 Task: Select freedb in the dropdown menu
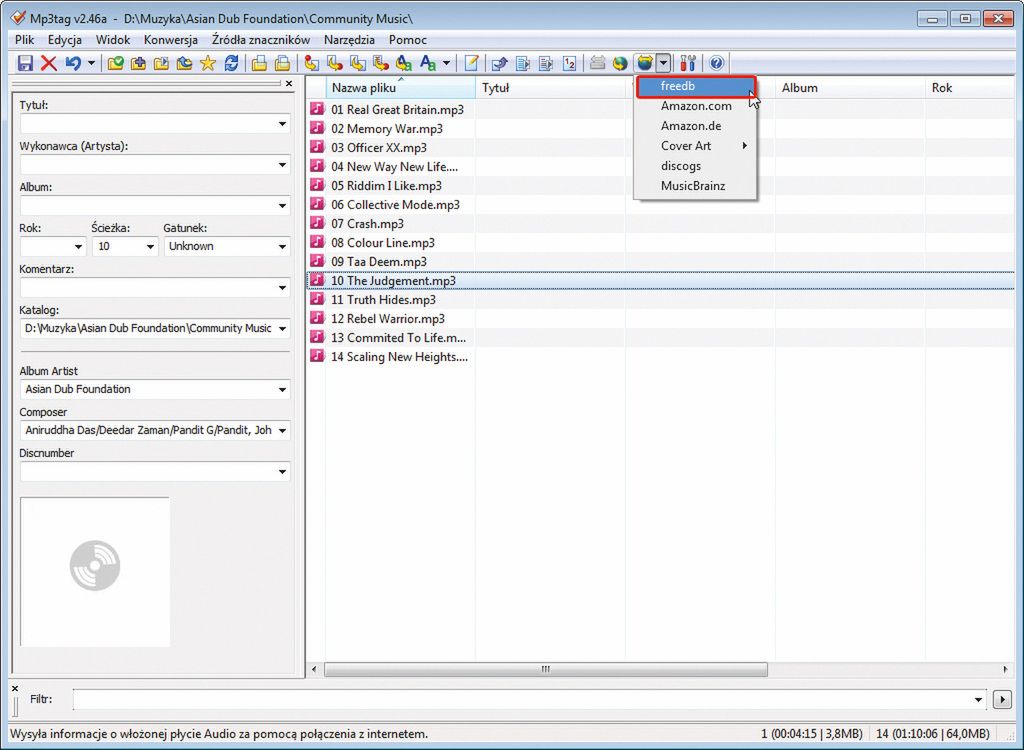pos(694,87)
